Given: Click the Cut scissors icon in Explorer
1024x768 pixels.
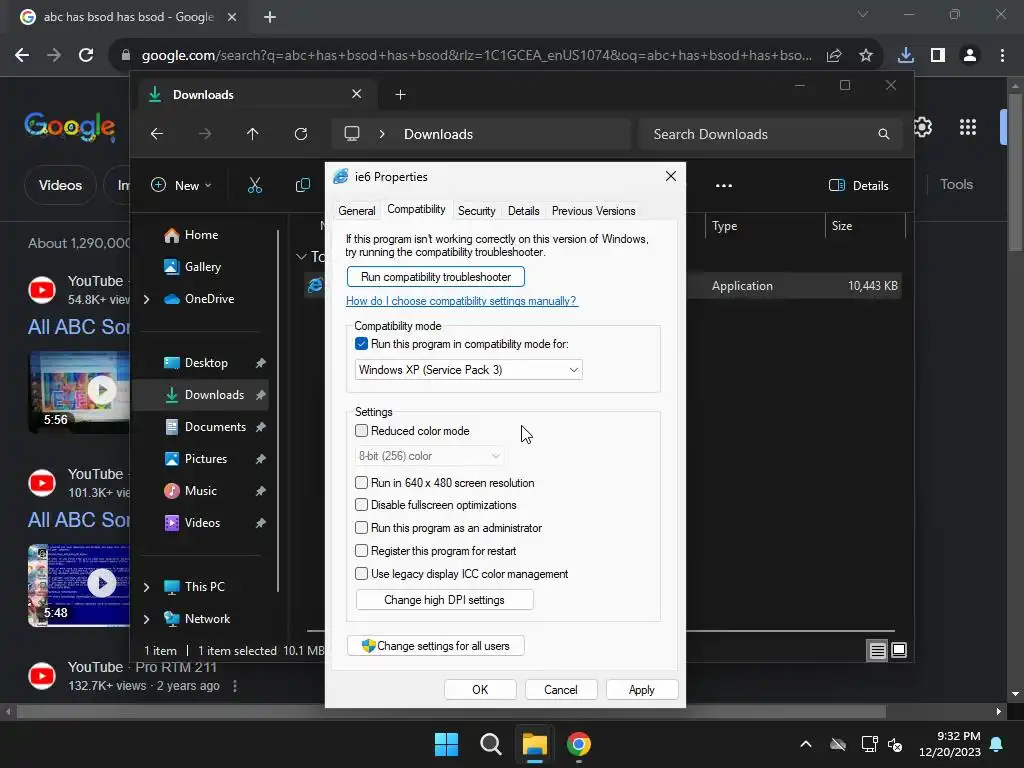Looking at the screenshot, I should click(x=255, y=185).
